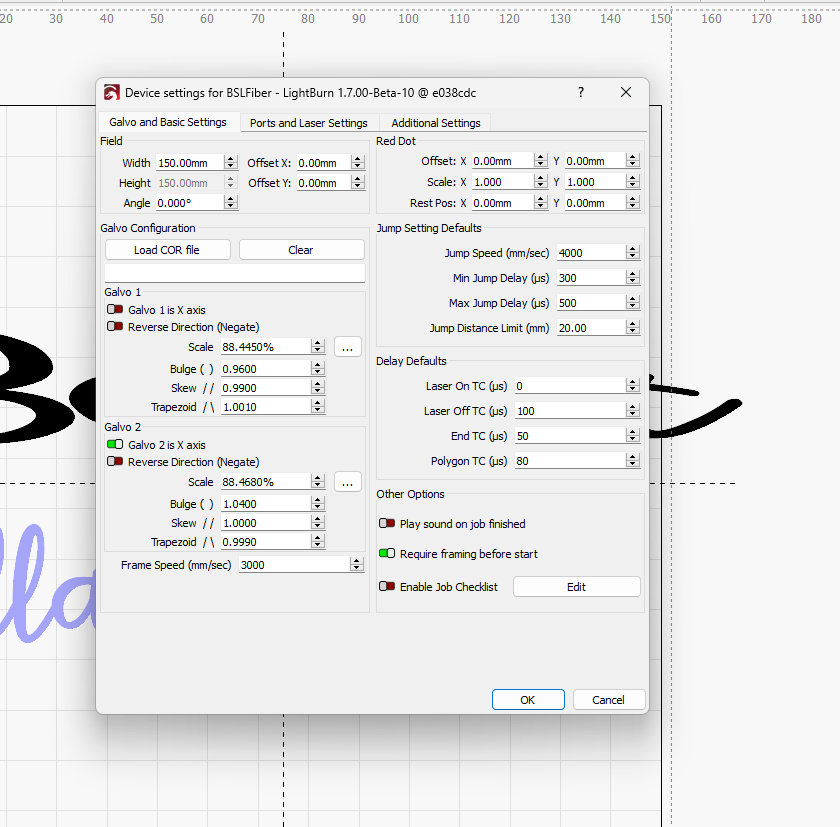Click the LightBurn logo in the title bar
840x827 pixels.
[111, 93]
